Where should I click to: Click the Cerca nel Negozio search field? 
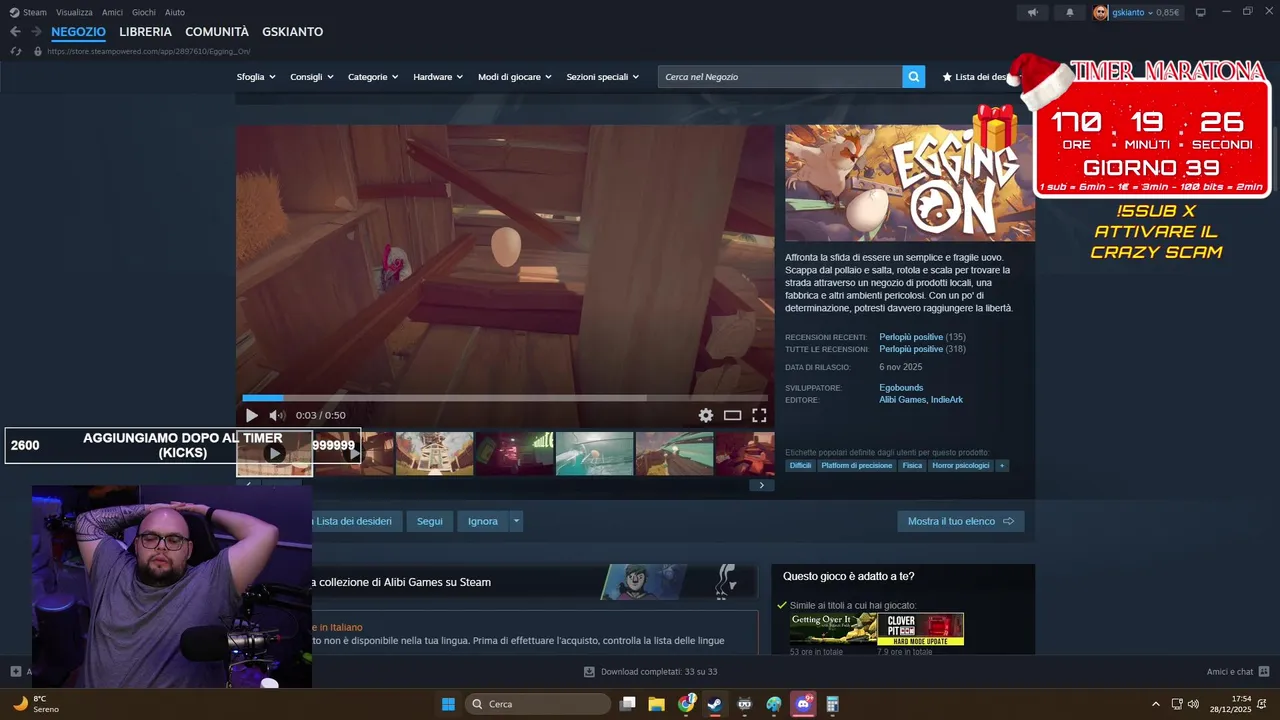[x=780, y=77]
